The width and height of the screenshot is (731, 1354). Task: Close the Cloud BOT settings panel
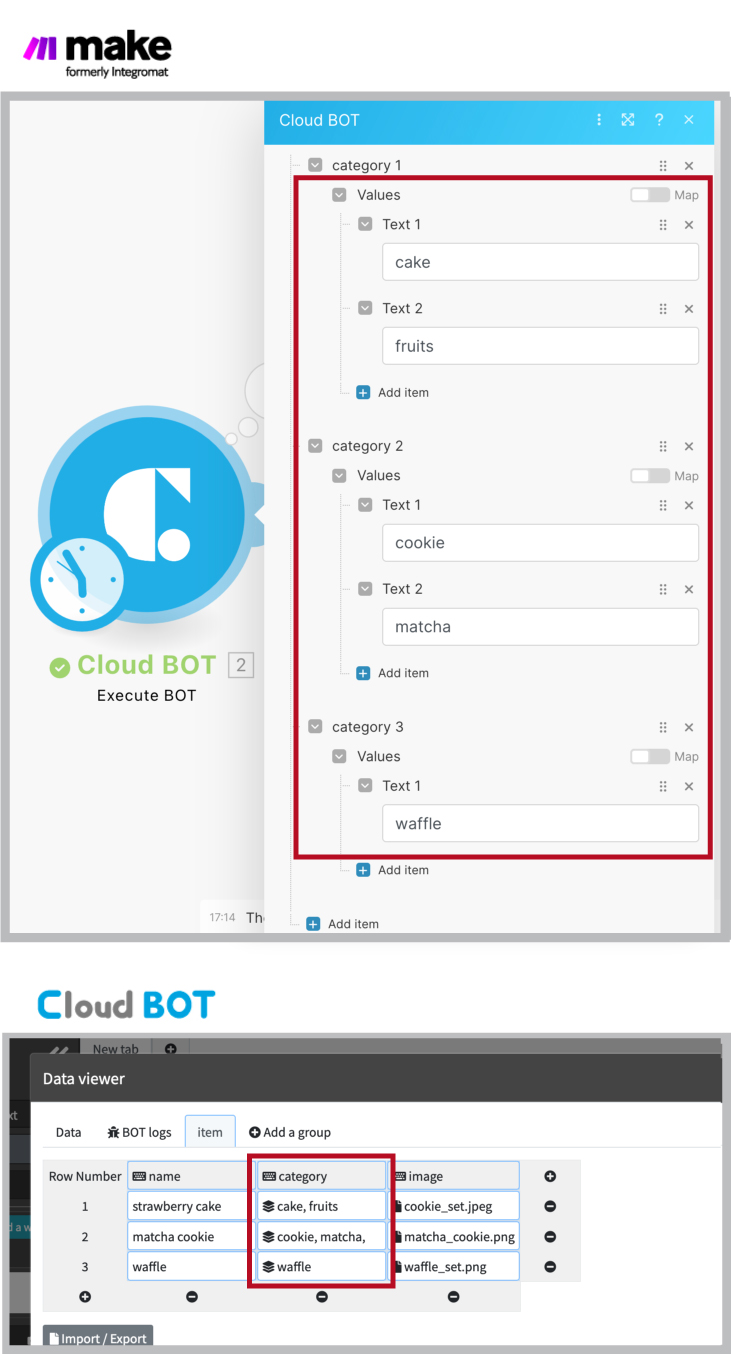pyautogui.click(x=689, y=120)
